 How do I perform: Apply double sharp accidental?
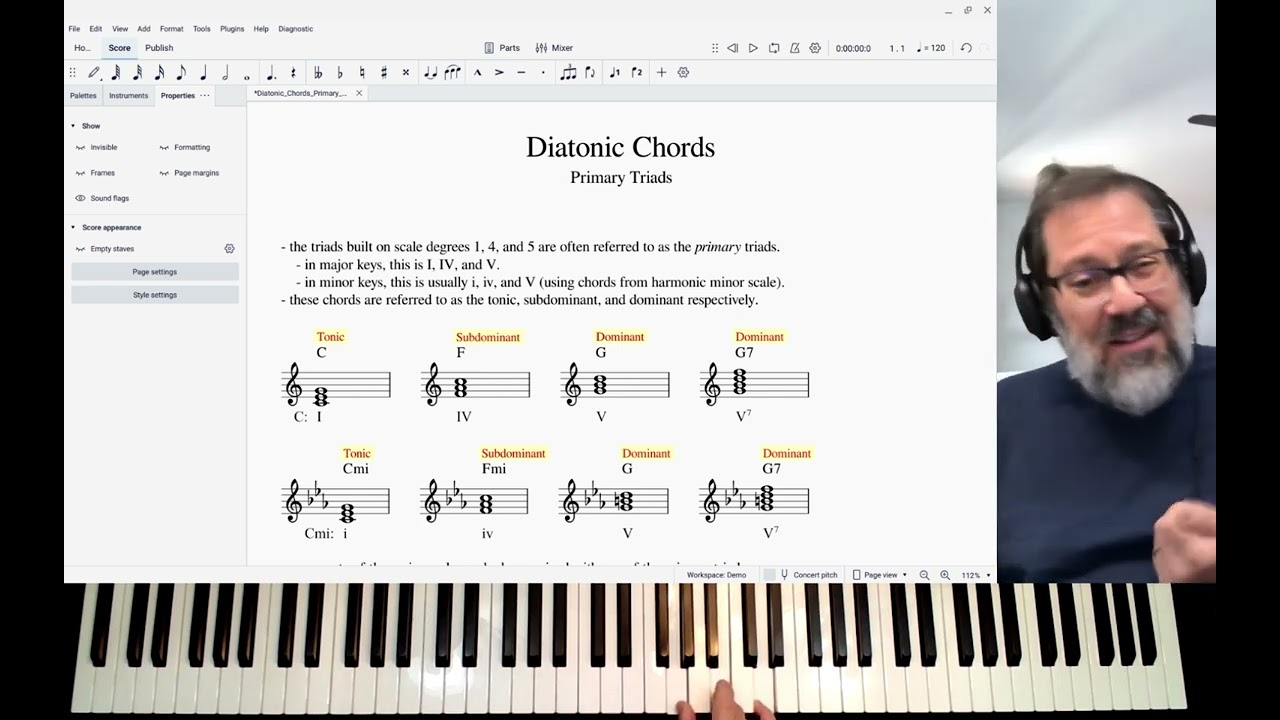tap(405, 72)
